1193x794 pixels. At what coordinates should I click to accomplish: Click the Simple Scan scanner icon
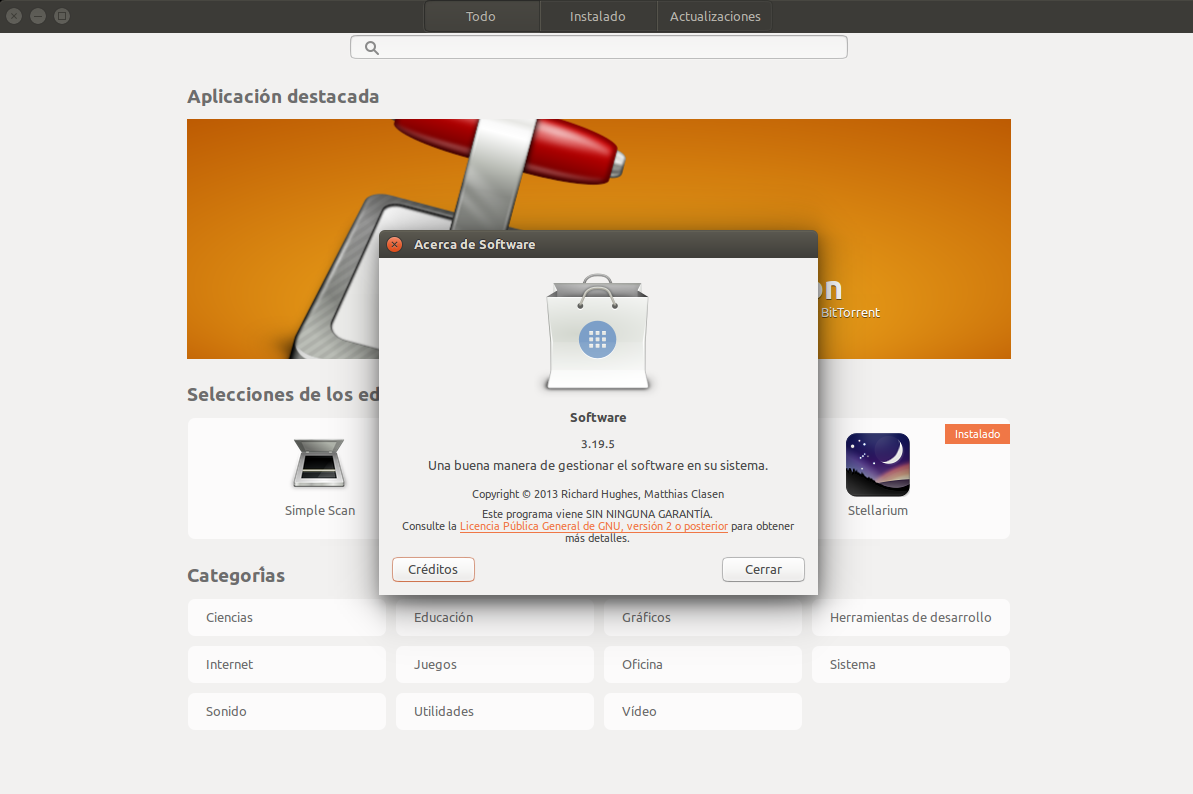pos(319,463)
